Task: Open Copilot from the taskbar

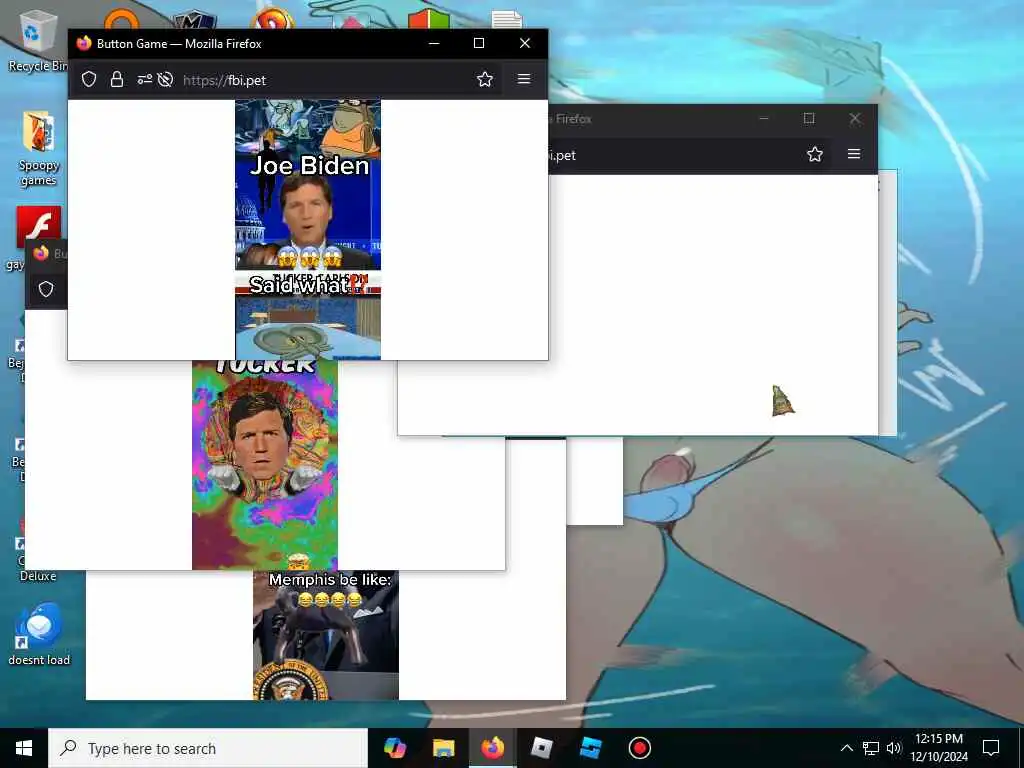Action: (394, 748)
